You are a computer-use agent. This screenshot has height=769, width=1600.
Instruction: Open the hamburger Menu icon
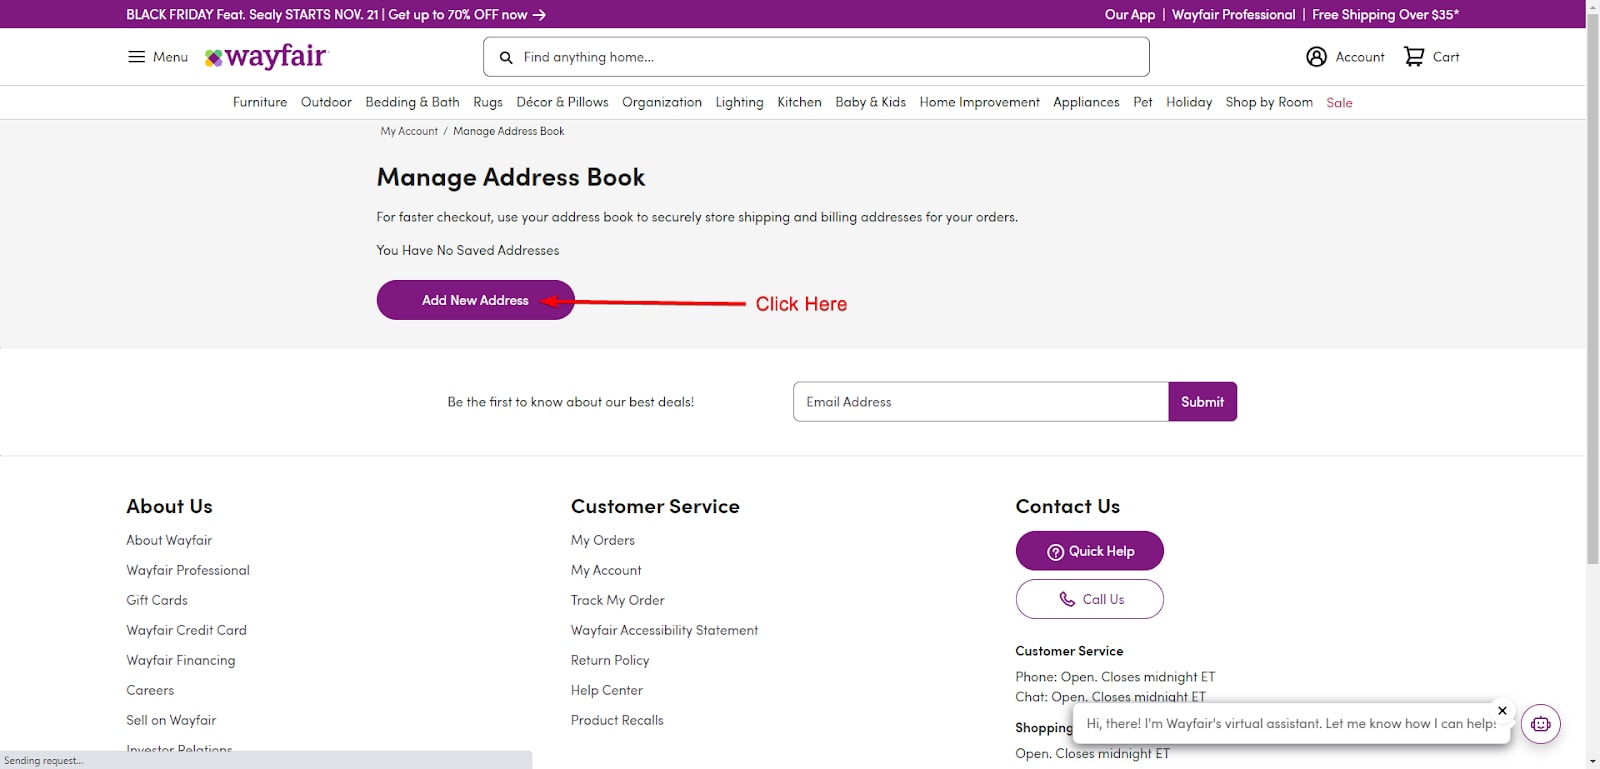tap(137, 57)
